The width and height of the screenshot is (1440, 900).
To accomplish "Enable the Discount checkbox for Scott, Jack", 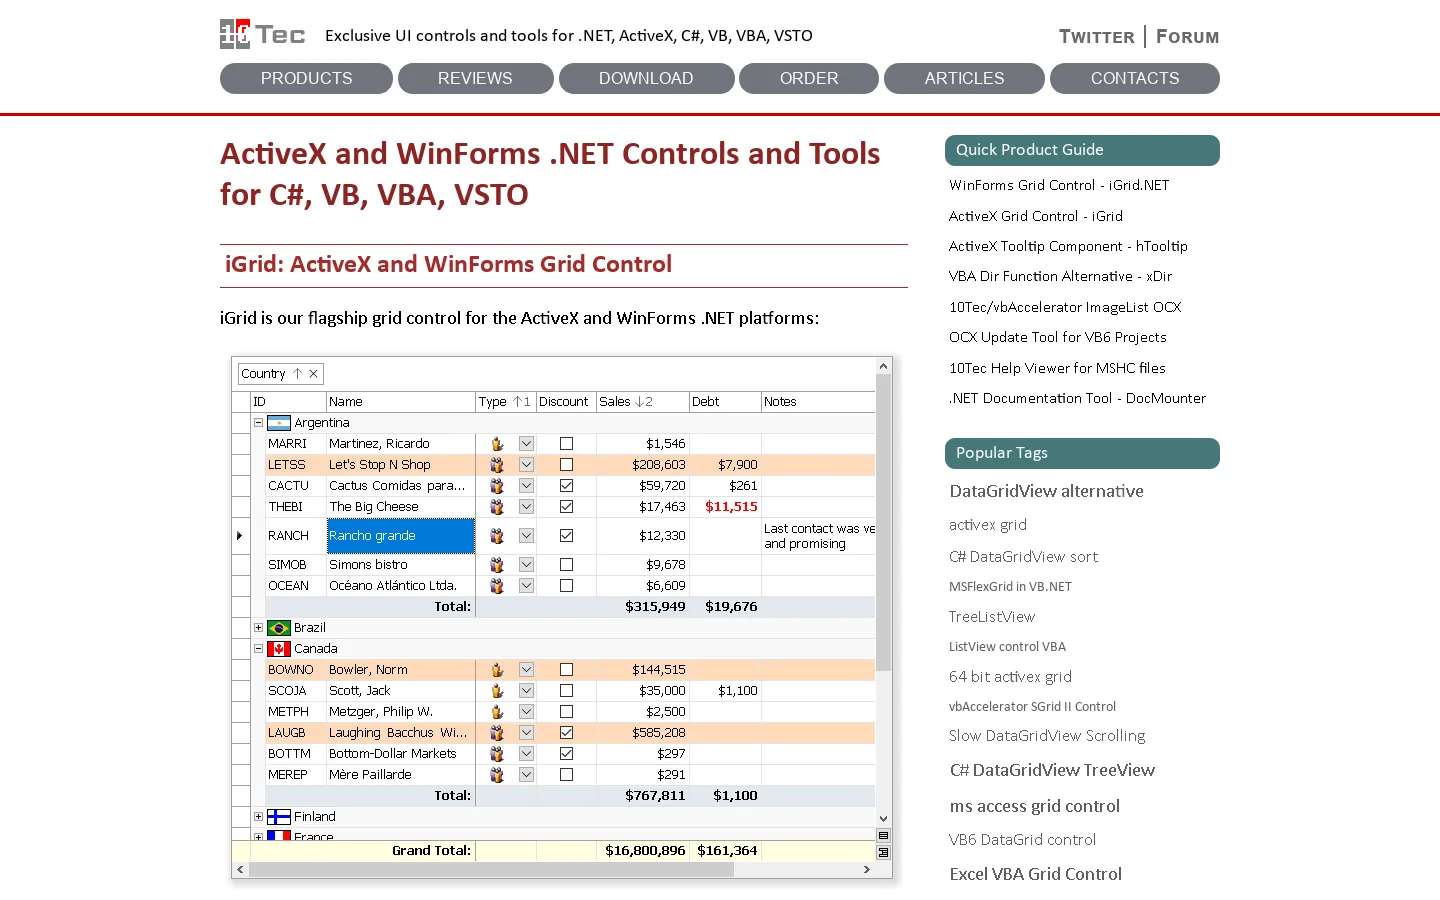I will tap(566, 691).
